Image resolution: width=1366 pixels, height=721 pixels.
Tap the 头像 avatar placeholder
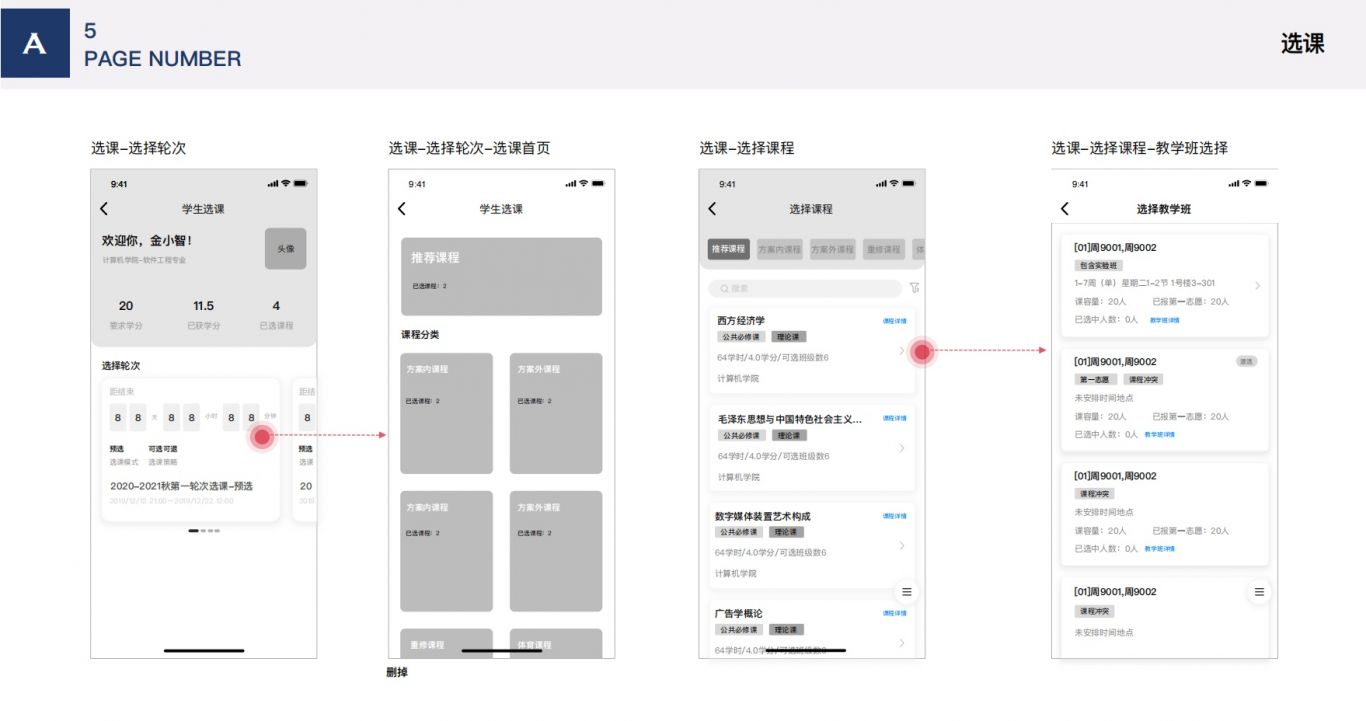click(285, 248)
